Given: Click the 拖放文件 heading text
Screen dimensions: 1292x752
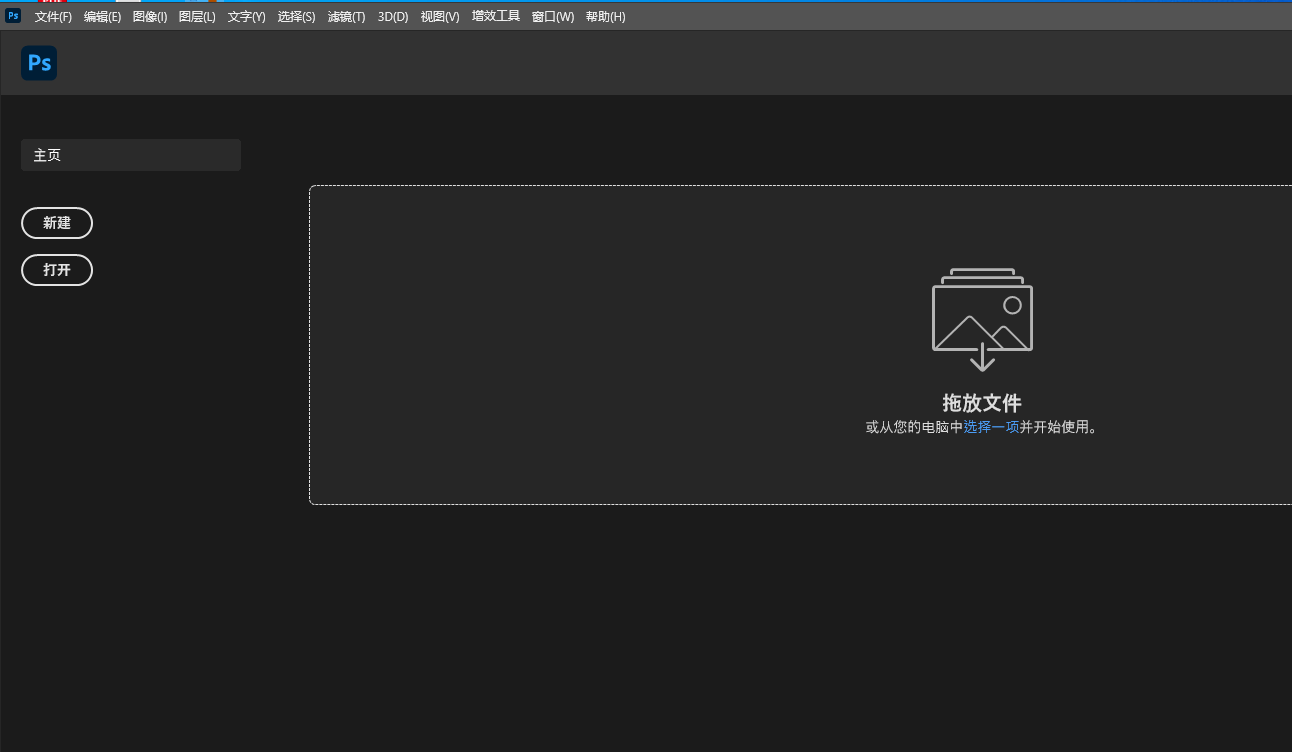Looking at the screenshot, I should 982,403.
